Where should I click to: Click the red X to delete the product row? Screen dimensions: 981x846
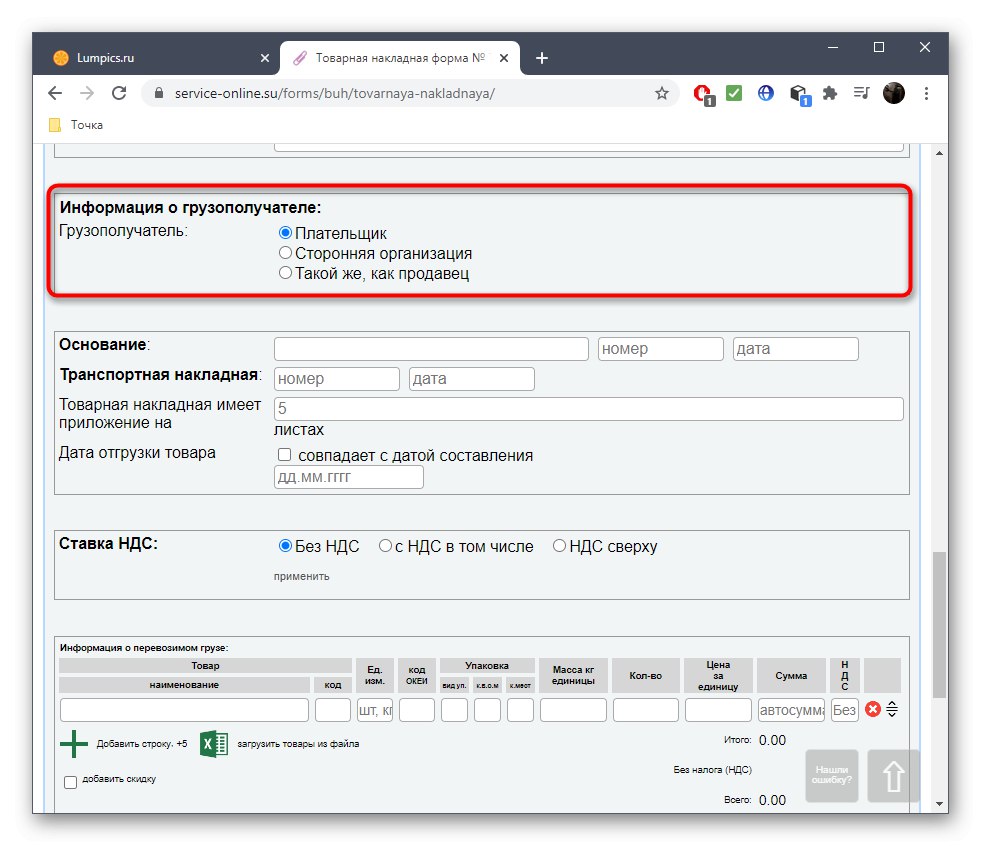tap(875, 709)
